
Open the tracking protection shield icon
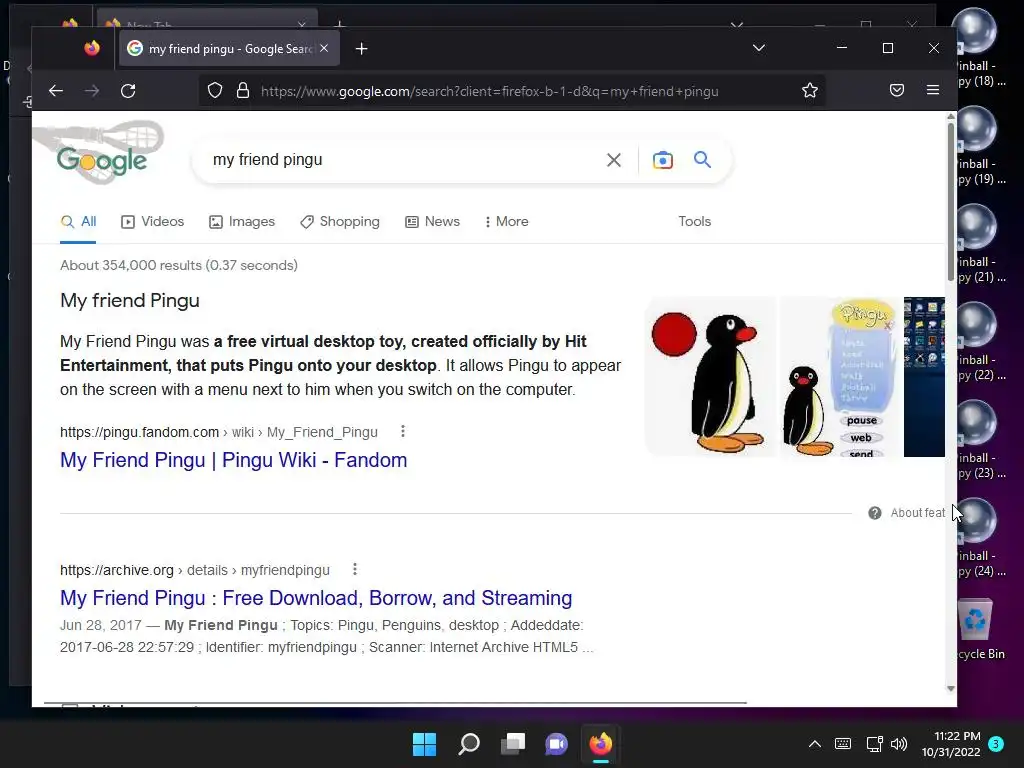215,91
